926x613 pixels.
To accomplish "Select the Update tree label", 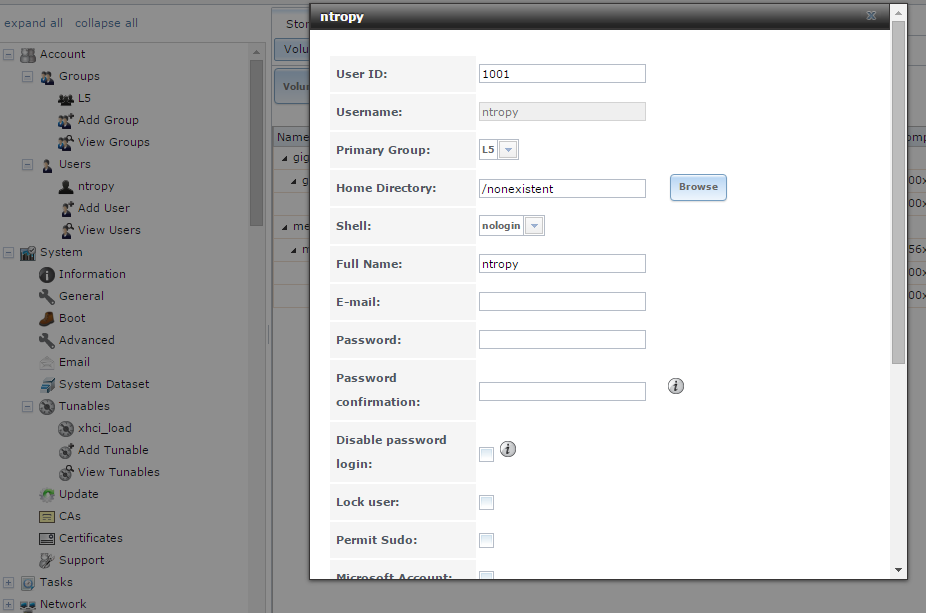I will point(79,494).
